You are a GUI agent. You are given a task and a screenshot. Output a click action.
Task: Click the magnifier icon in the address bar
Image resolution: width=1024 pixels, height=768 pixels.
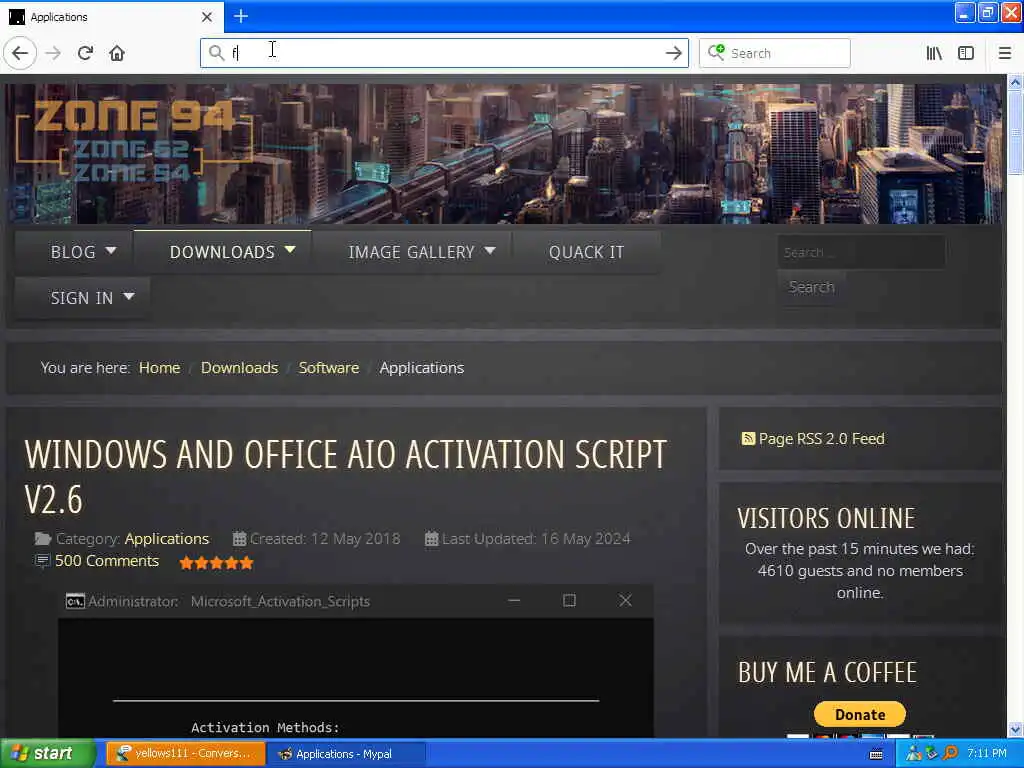click(216, 52)
